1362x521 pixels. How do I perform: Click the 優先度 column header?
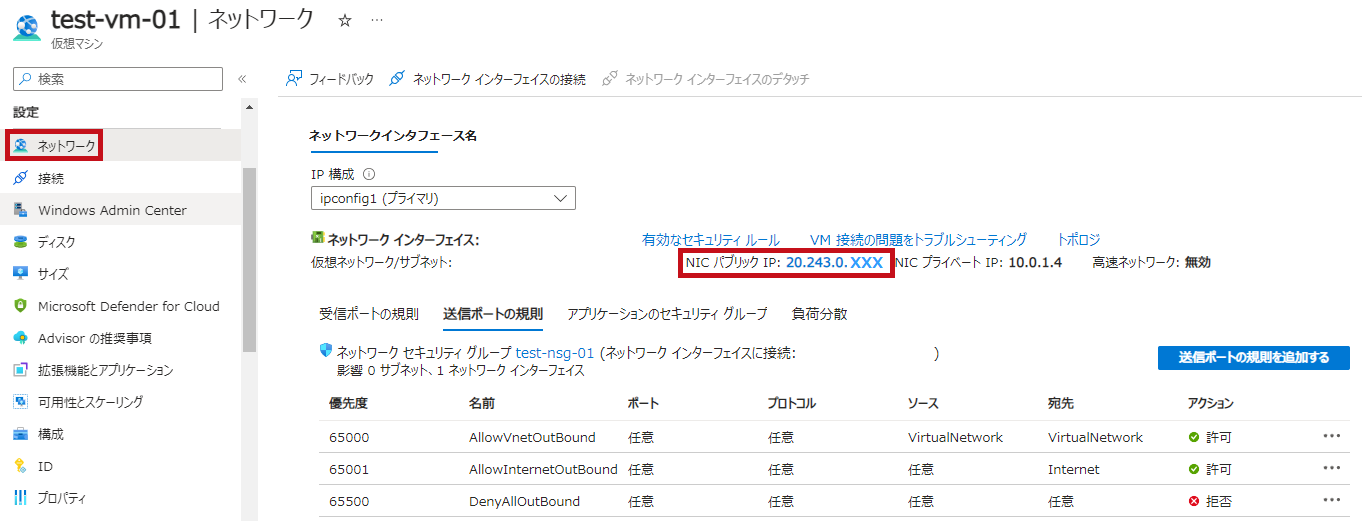[348, 404]
